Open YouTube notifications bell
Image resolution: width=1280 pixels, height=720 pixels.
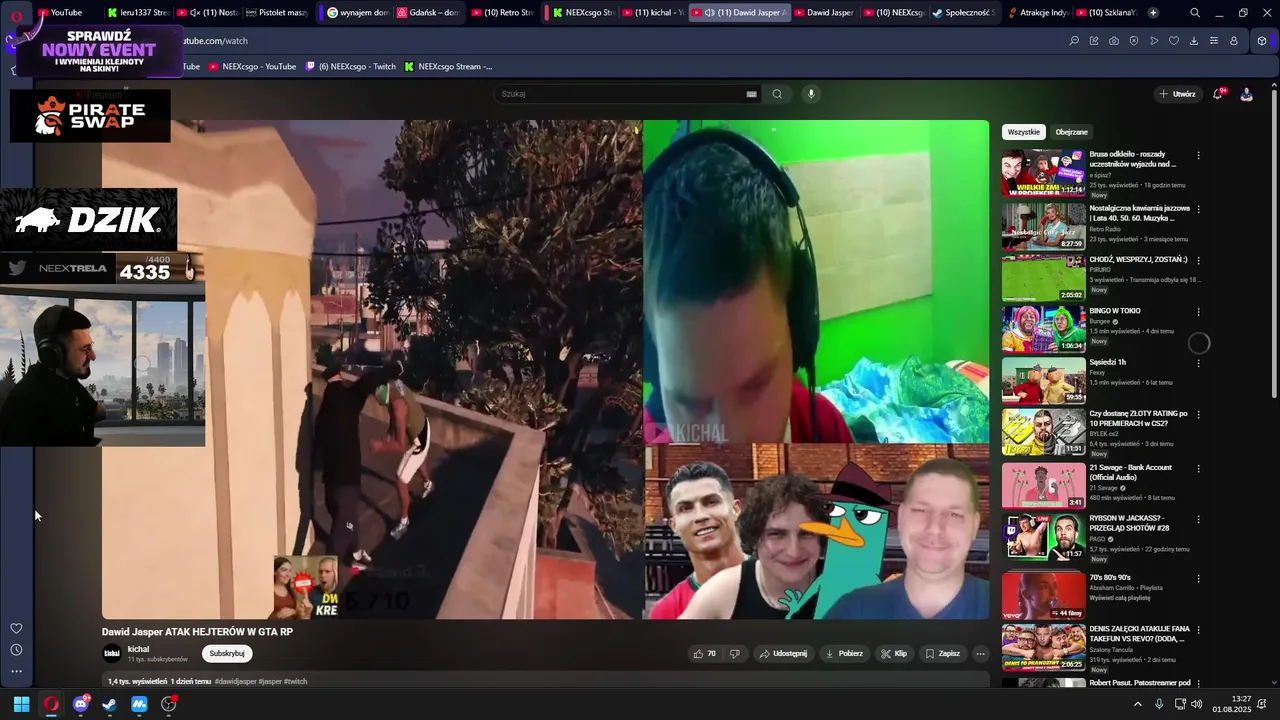[x=1218, y=94]
